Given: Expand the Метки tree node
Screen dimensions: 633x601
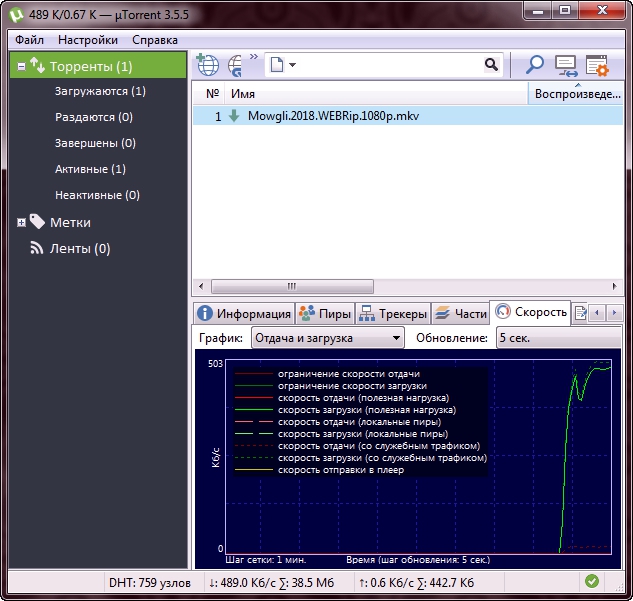Looking at the screenshot, I should (21, 222).
